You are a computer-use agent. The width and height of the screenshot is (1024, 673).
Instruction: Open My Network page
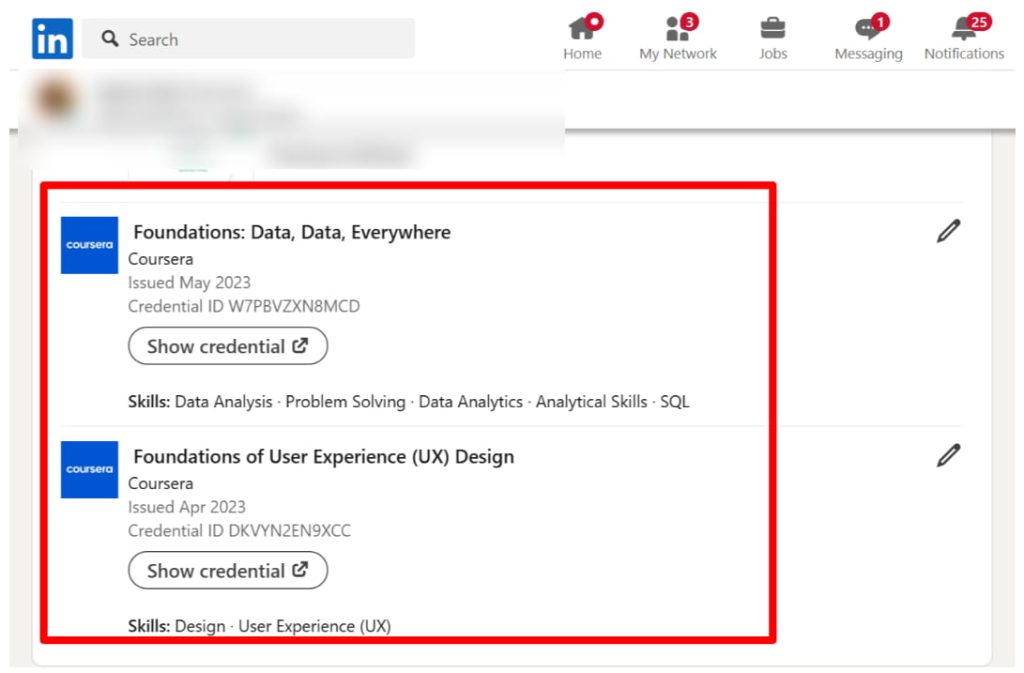pyautogui.click(x=678, y=38)
